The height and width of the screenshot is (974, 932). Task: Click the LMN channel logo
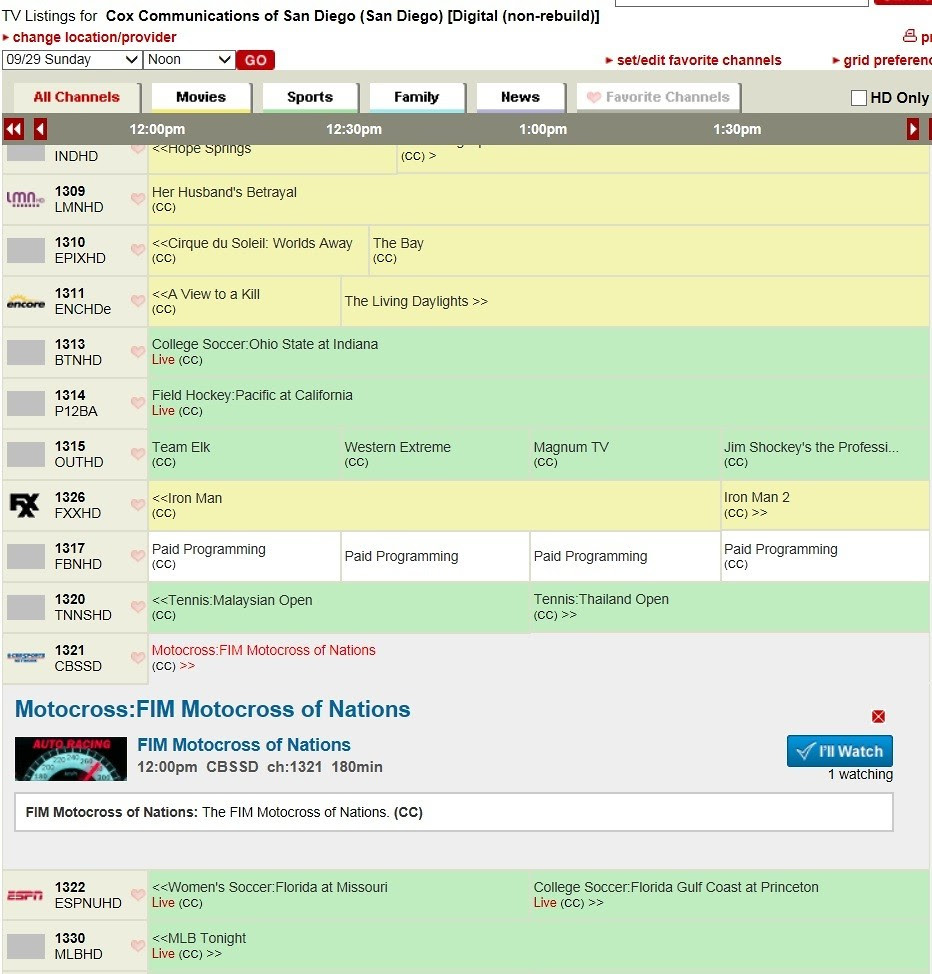tap(25, 199)
